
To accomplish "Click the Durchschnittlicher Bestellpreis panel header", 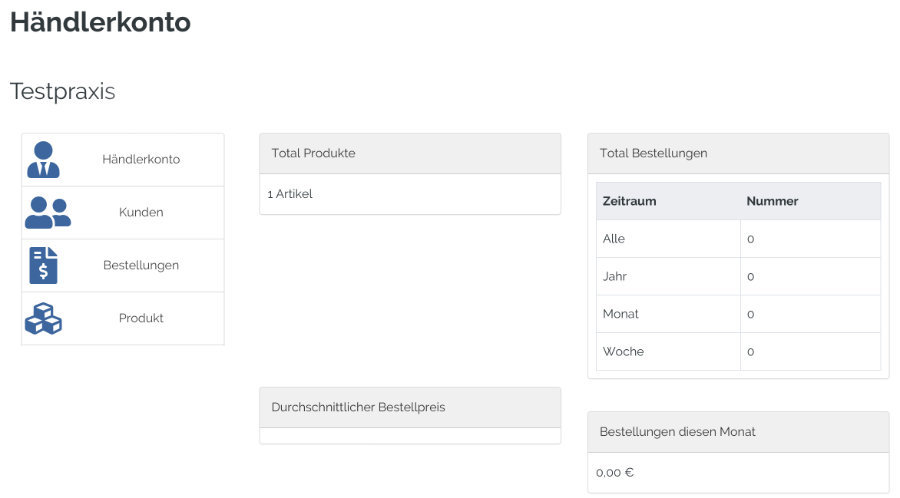I will tap(410, 407).
